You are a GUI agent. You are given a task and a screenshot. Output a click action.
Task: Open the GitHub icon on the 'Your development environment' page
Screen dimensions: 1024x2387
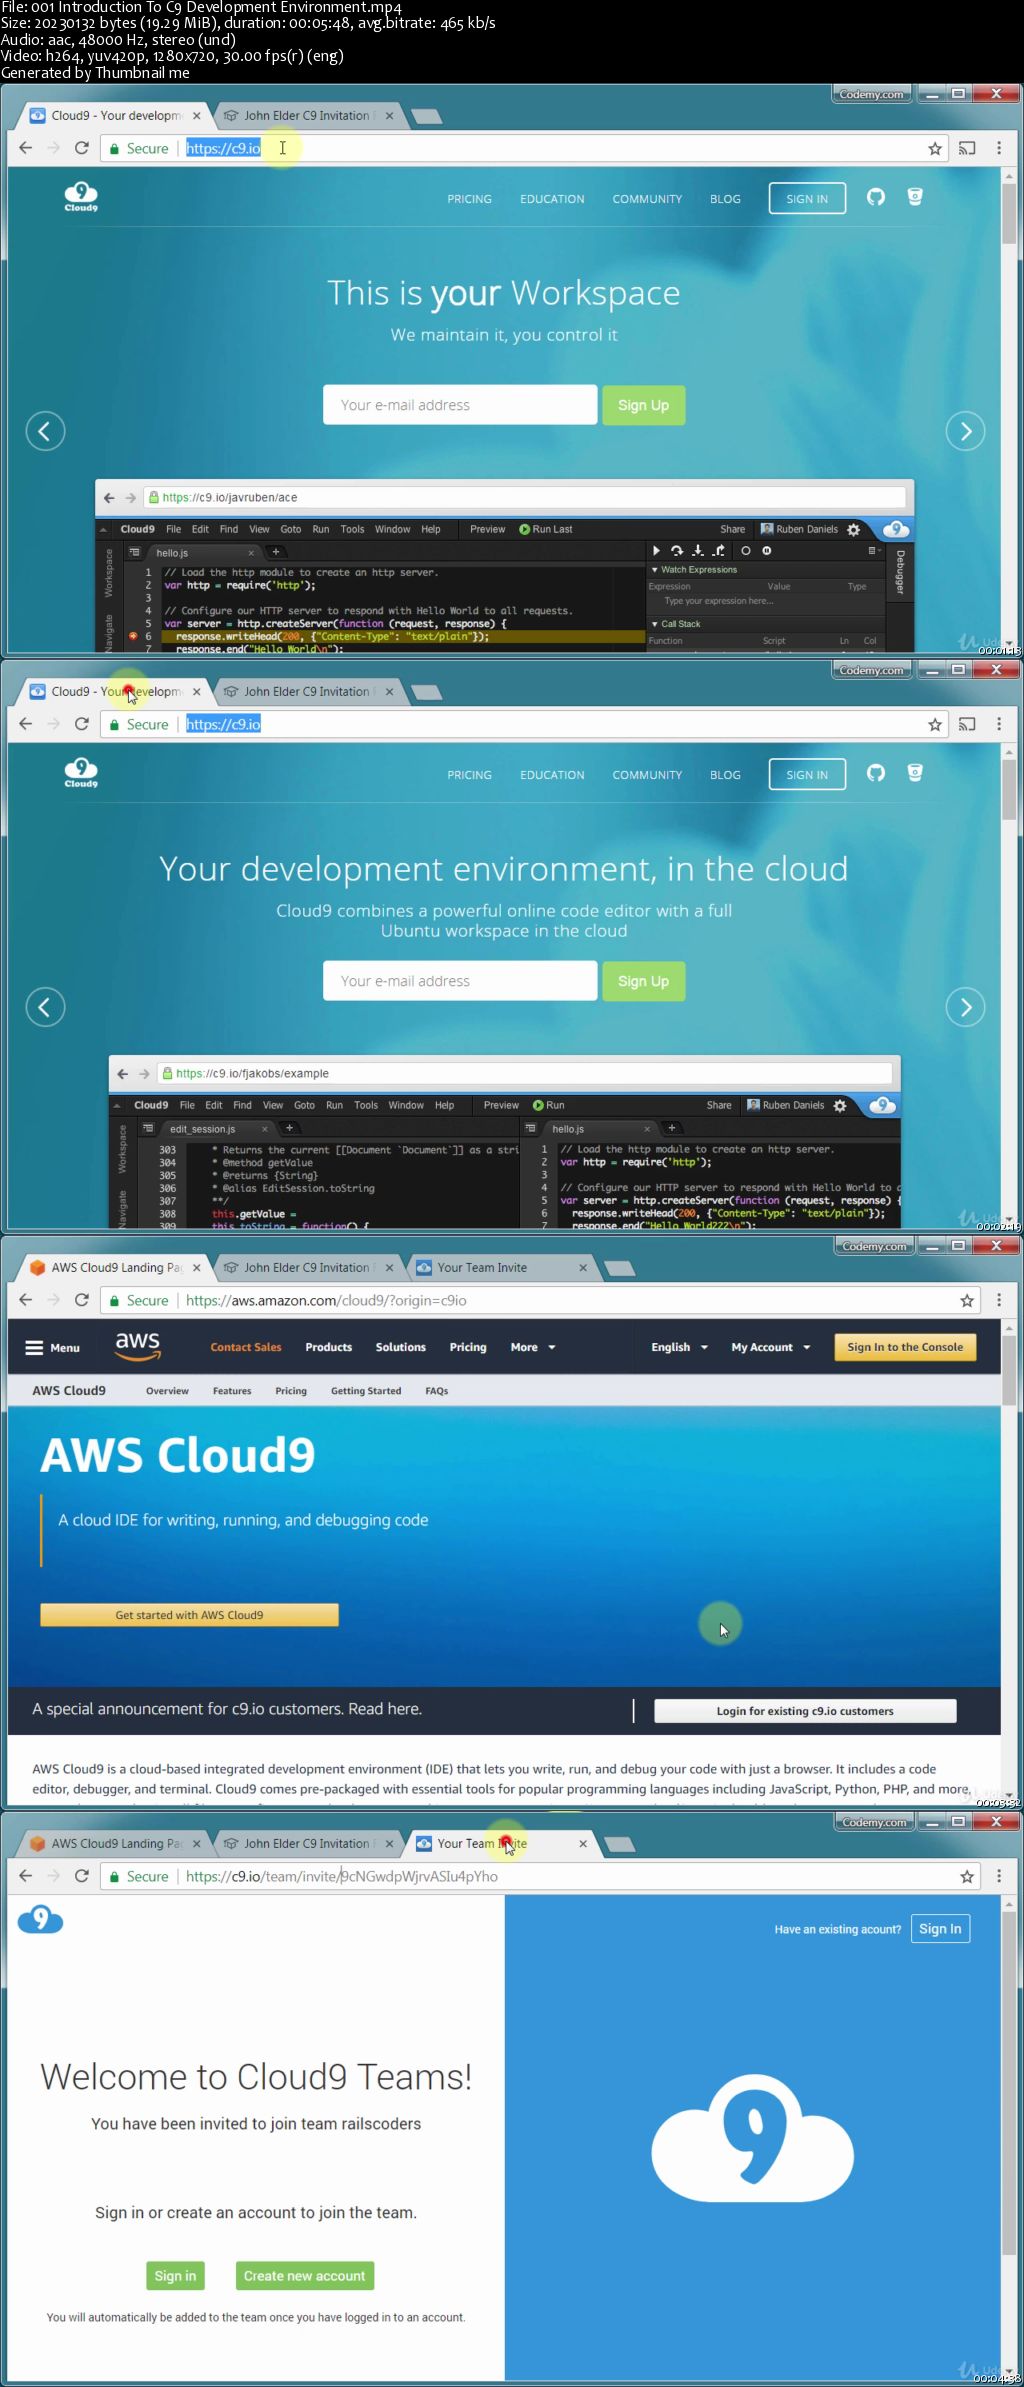tap(876, 773)
